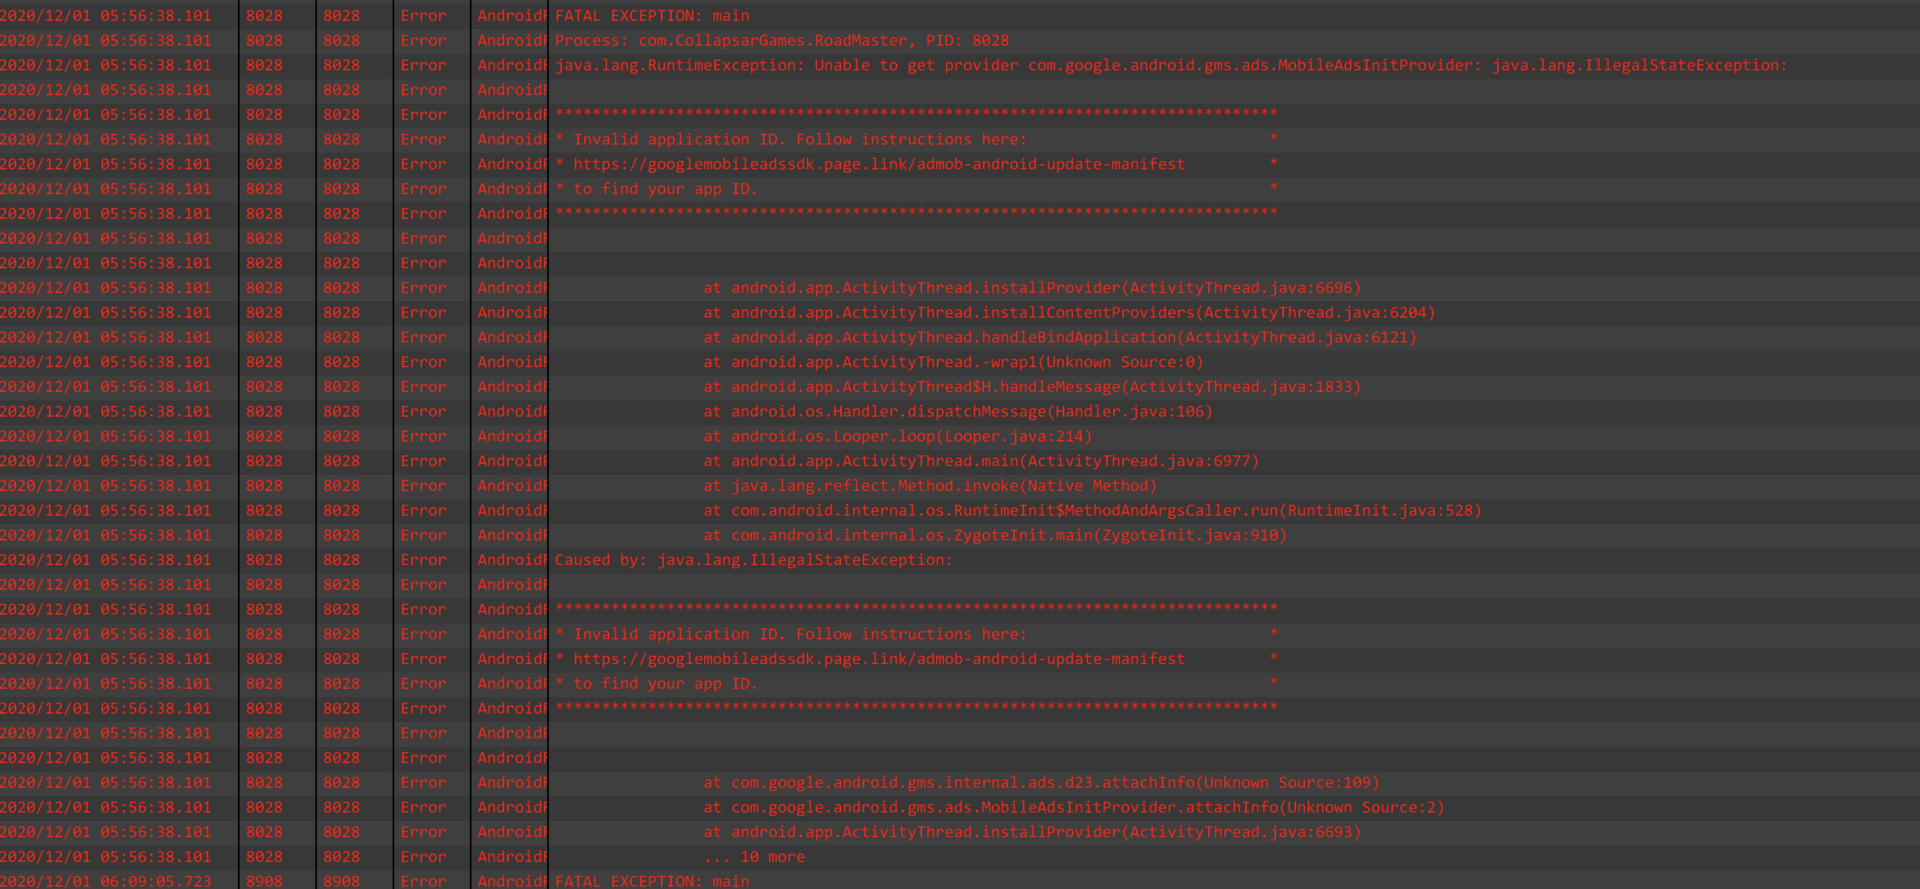Image resolution: width=1920 pixels, height=889 pixels.
Task: Click the Error level cell in the Looper.loop row
Action: coord(423,437)
